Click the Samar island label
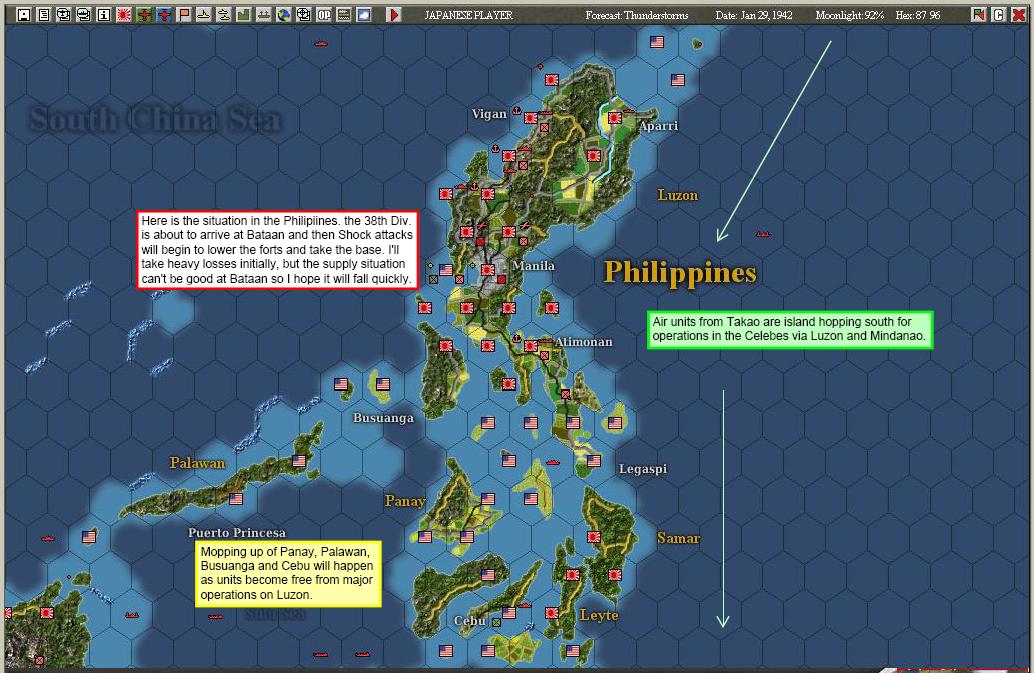Viewport: 1034px width, 673px height. pos(679,538)
